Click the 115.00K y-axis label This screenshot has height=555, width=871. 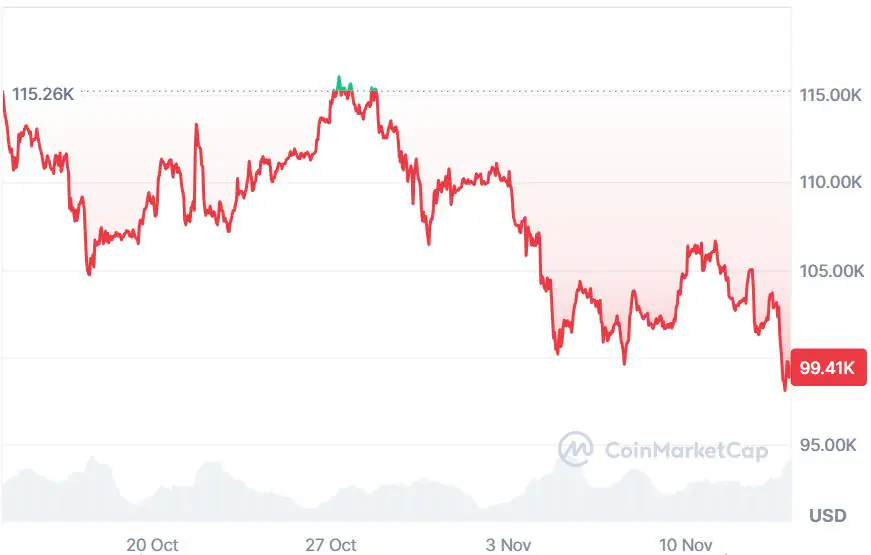[x=830, y=95]
